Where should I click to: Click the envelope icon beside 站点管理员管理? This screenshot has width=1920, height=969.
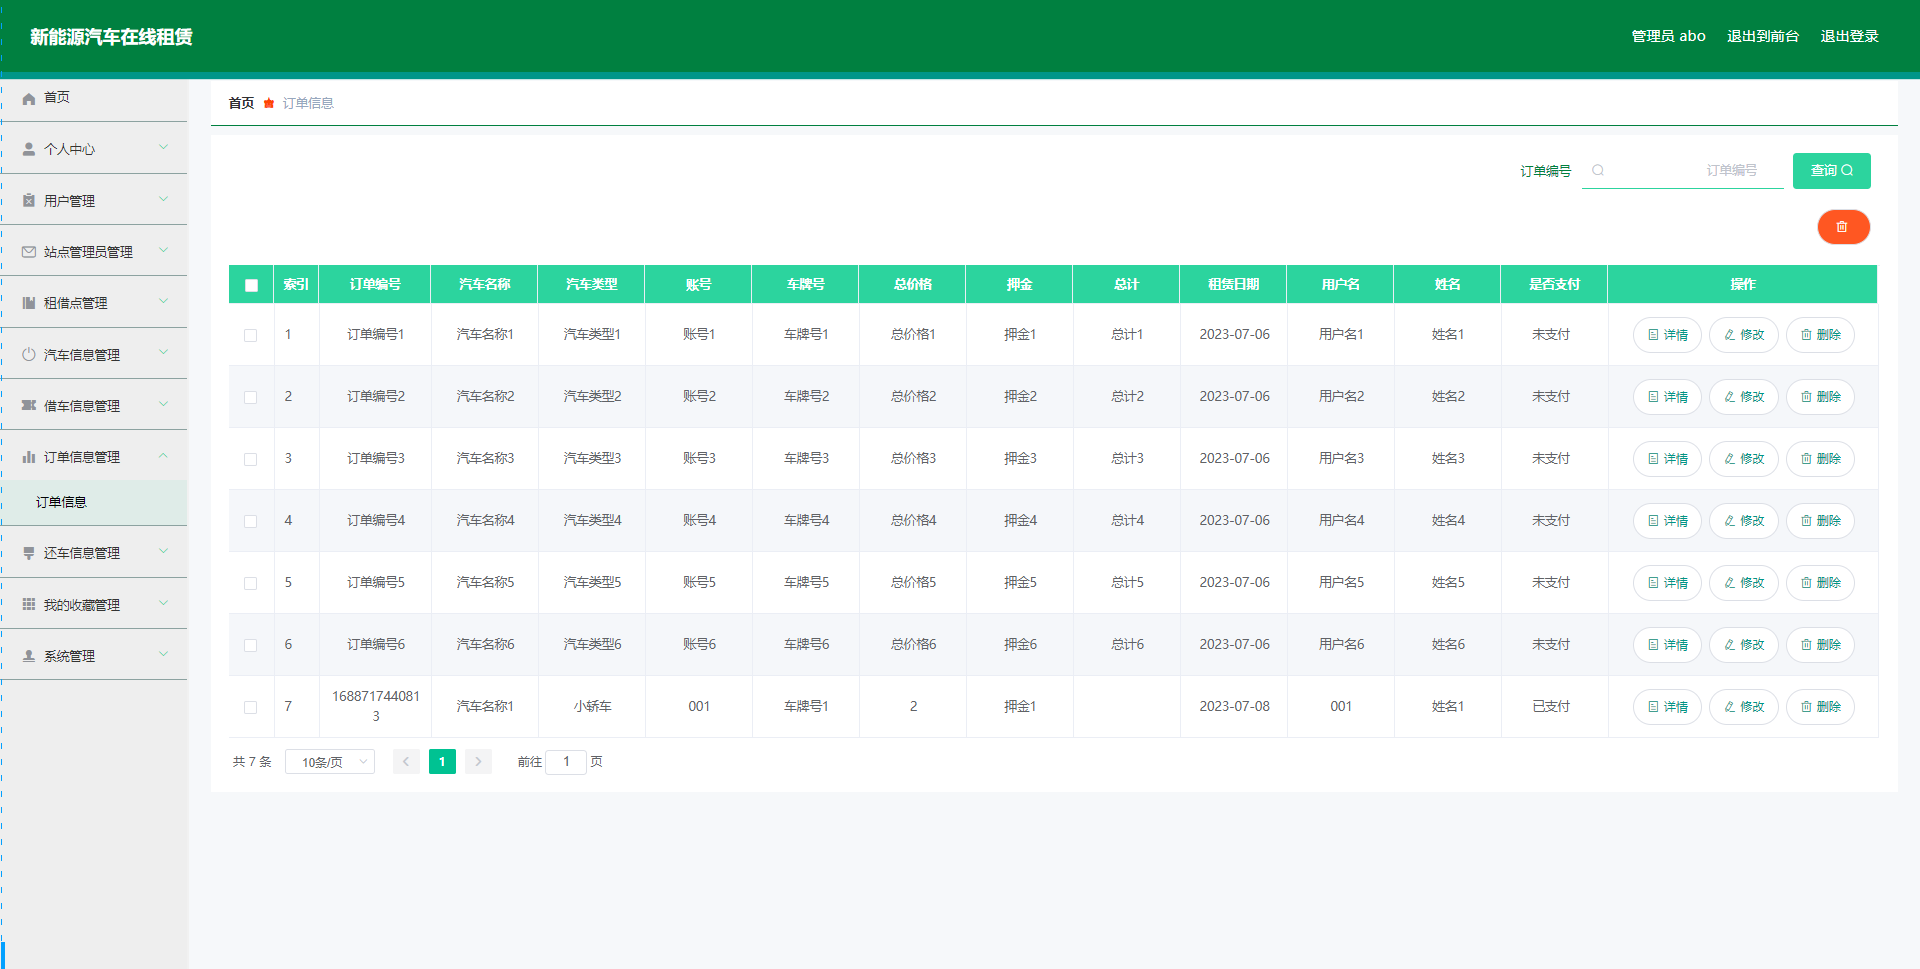point(29,252)
